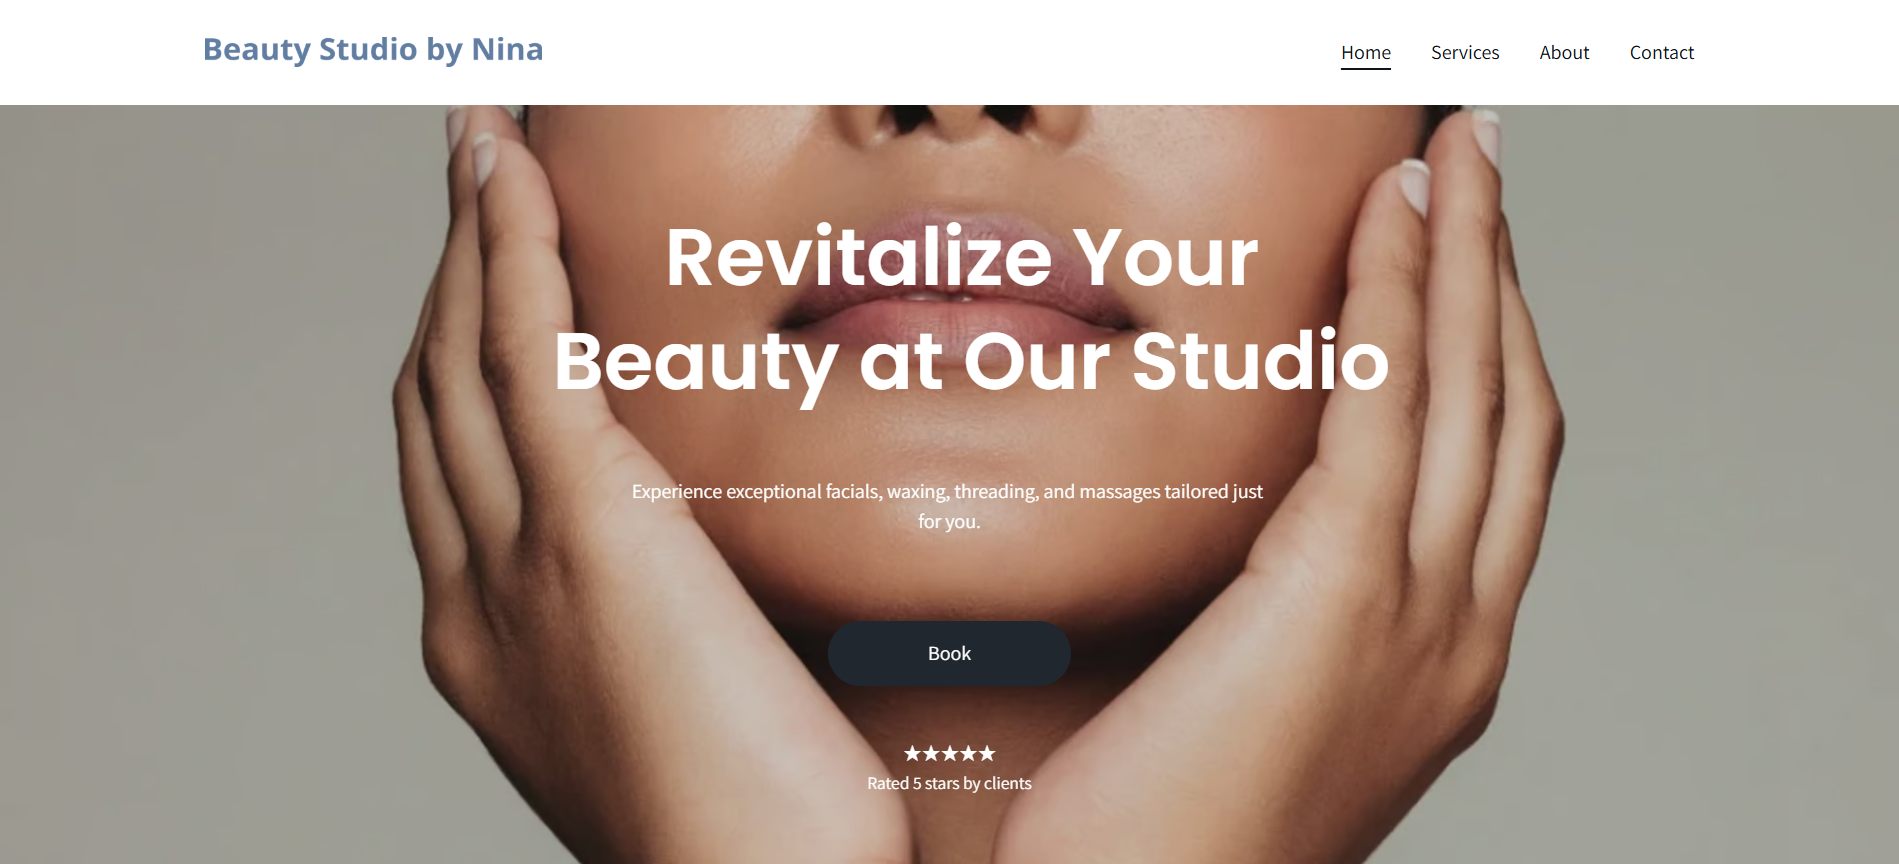This screenshot has width=1899, height=864.
Task: Open the About page from navigation
Action: [1564, 53]
